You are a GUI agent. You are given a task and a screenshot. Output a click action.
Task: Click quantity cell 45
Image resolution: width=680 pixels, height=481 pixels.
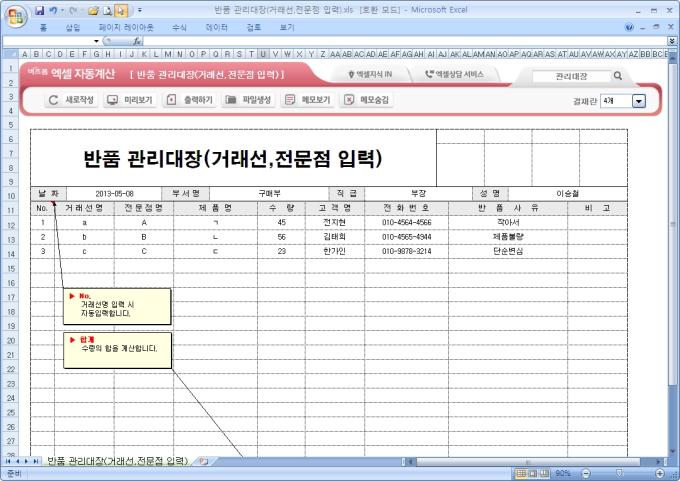[281, 223]
